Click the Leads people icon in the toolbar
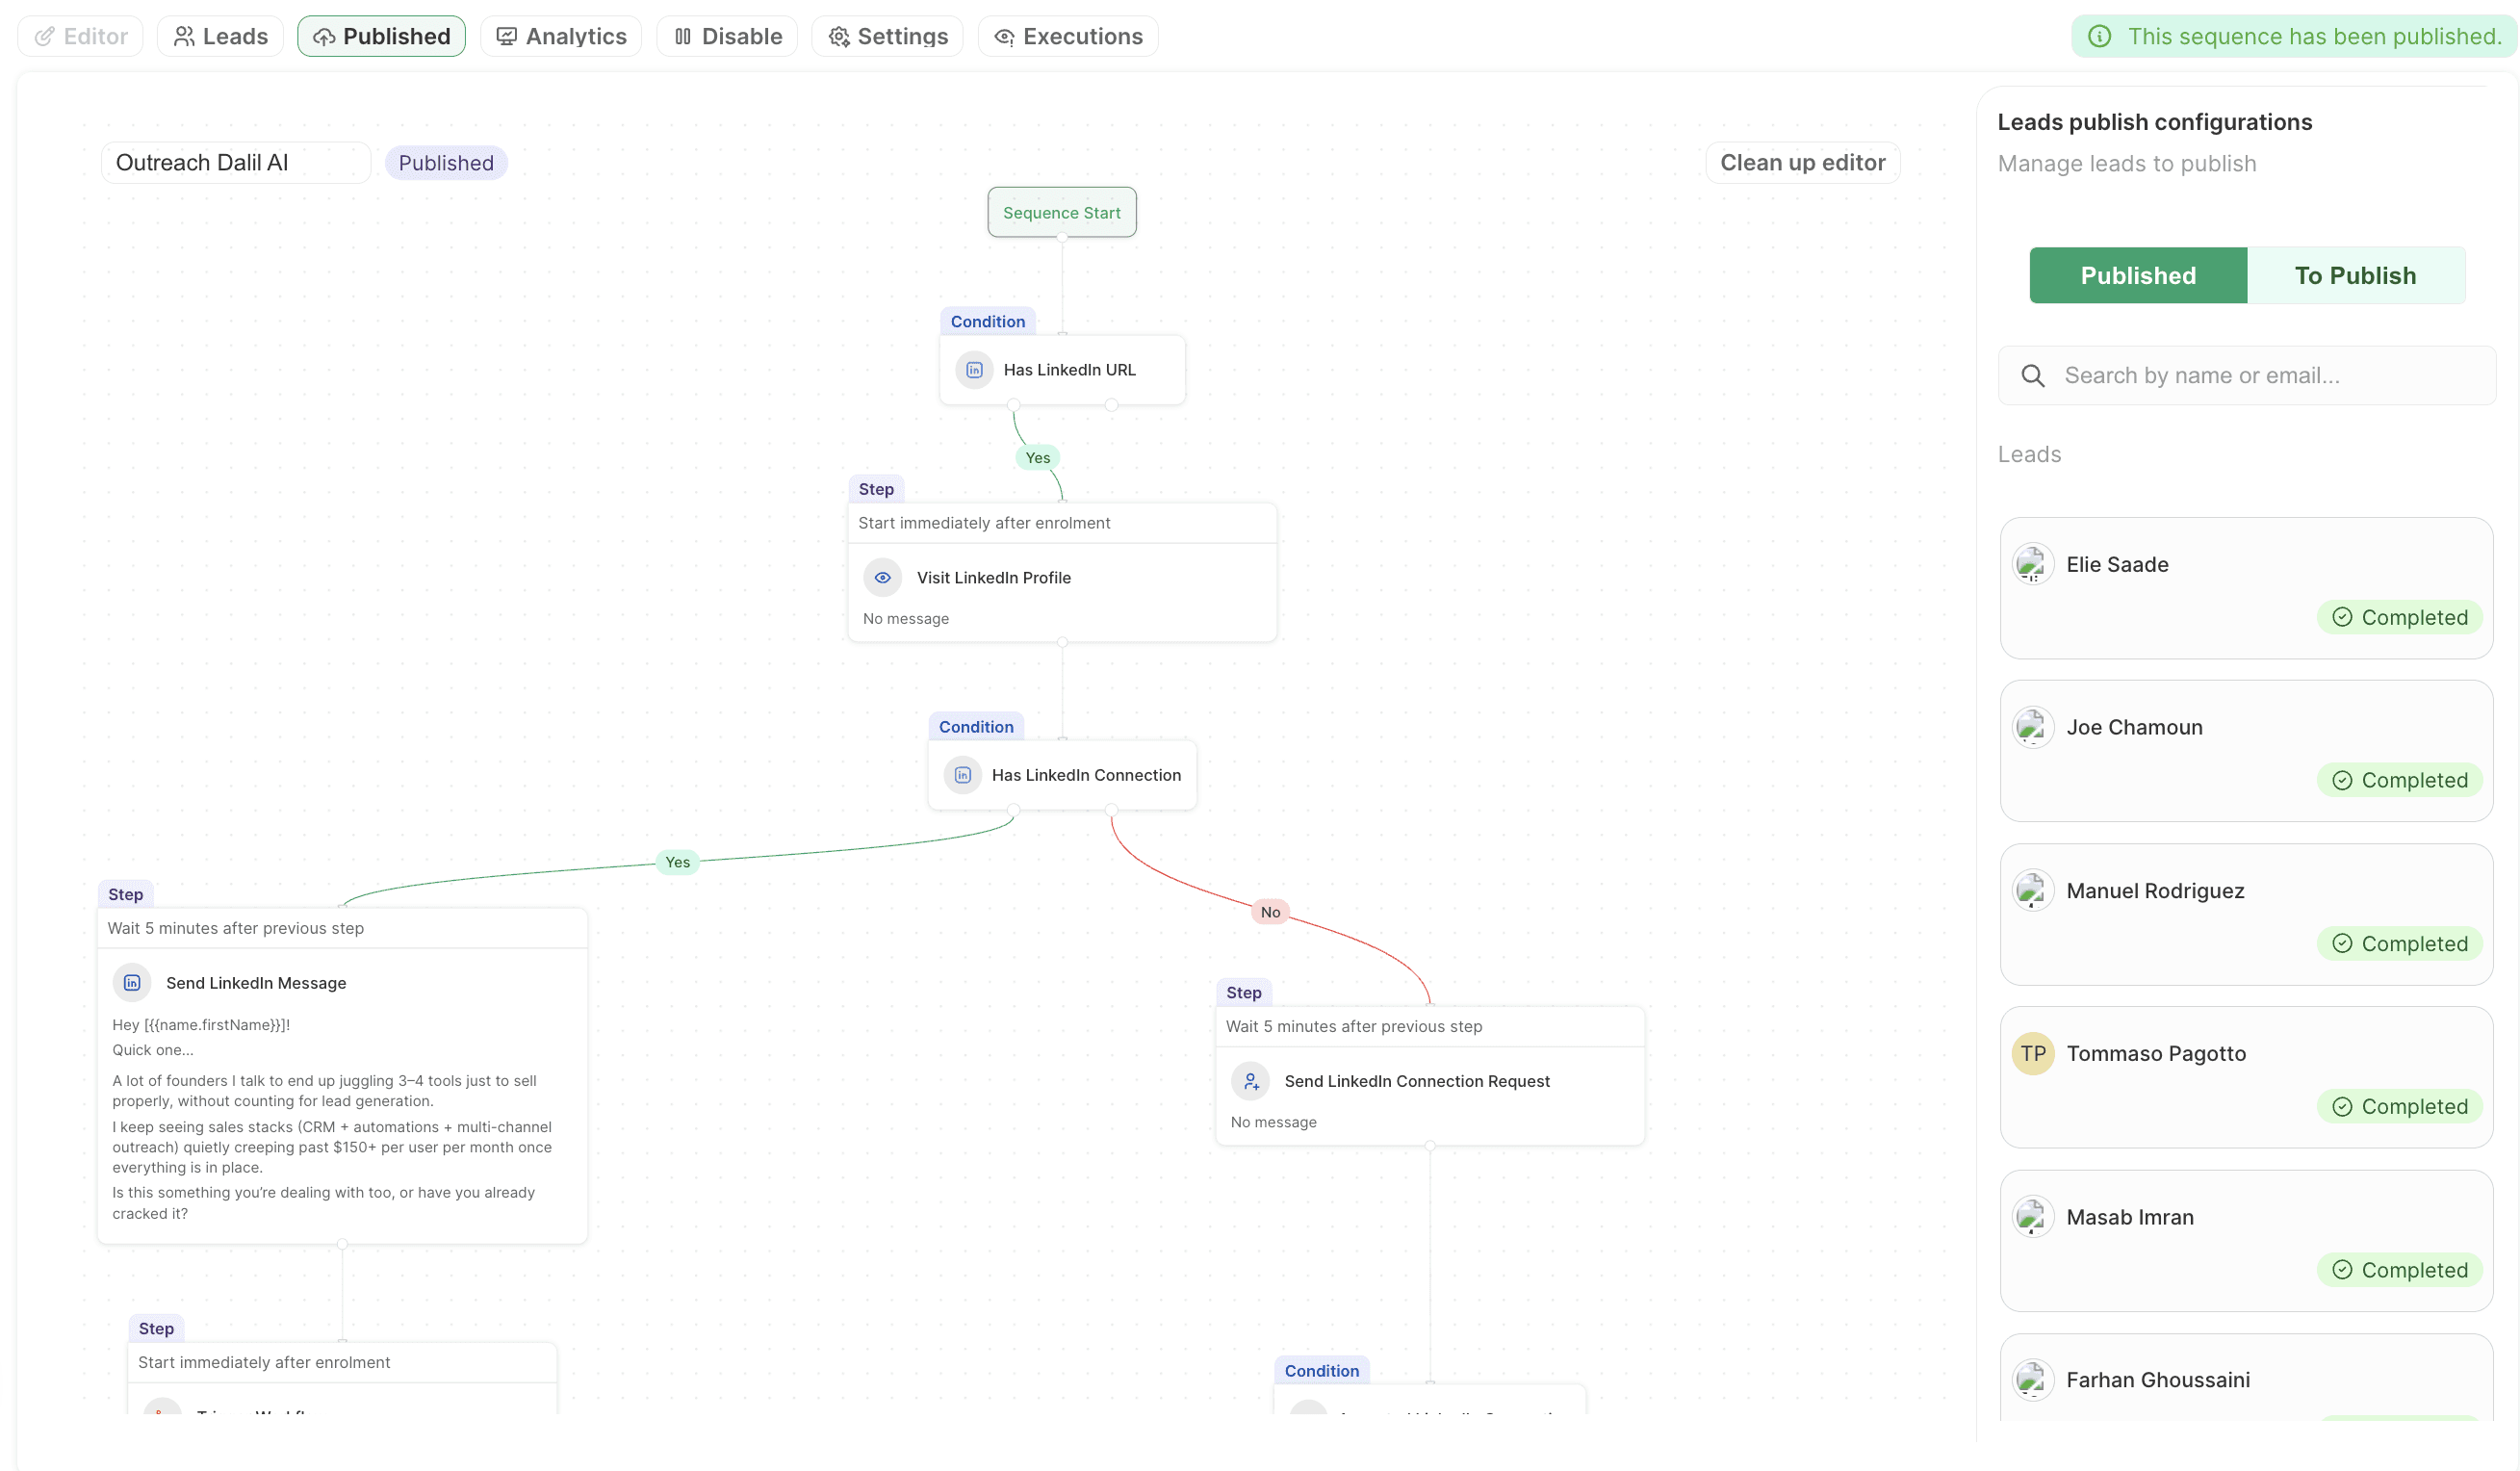This screenshot has height=1471, width=2520. [x=185, y=36]
